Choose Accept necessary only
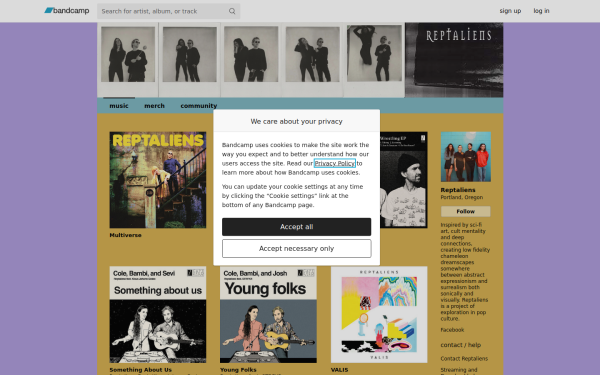 tap(297, 249)
